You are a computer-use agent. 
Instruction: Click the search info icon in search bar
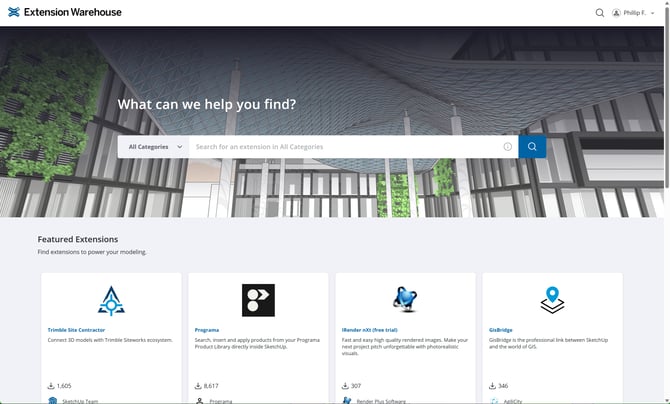[x=507, y=147]
